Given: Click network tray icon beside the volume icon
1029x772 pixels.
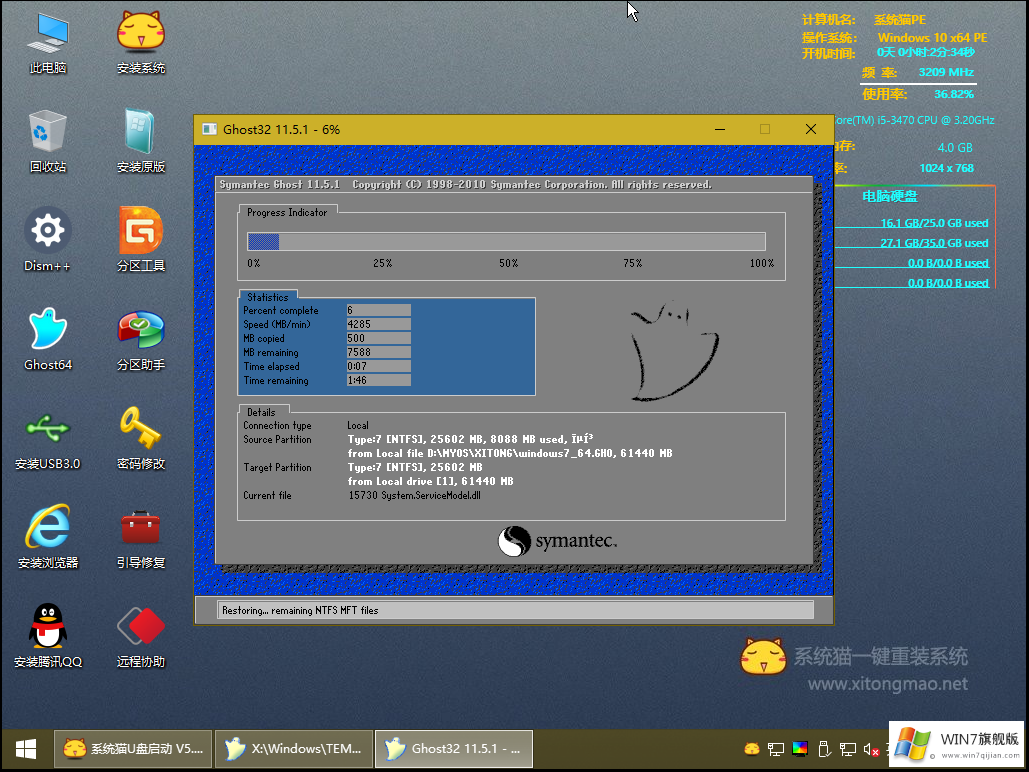Looking at the screenshot, I should [x=848, y=749].
